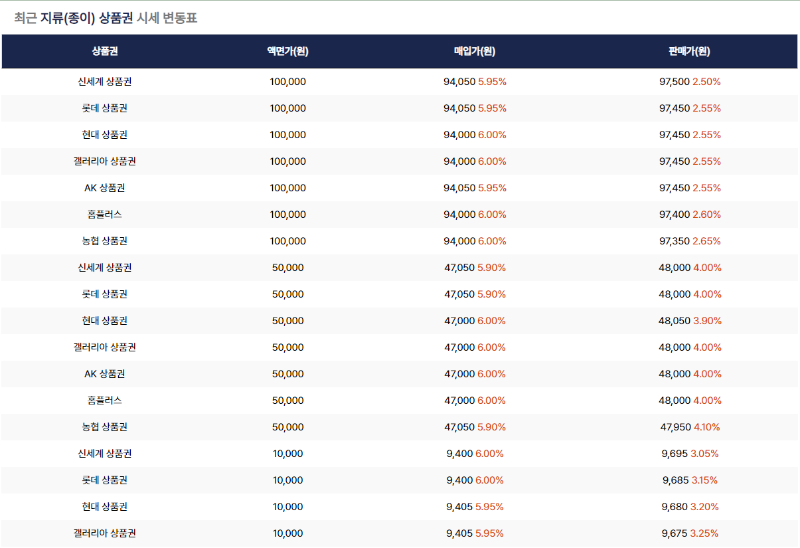Click the 100,000 face value of 농협 상품권
This screenshot has height=548, width=800.
(x=288, y=241)
